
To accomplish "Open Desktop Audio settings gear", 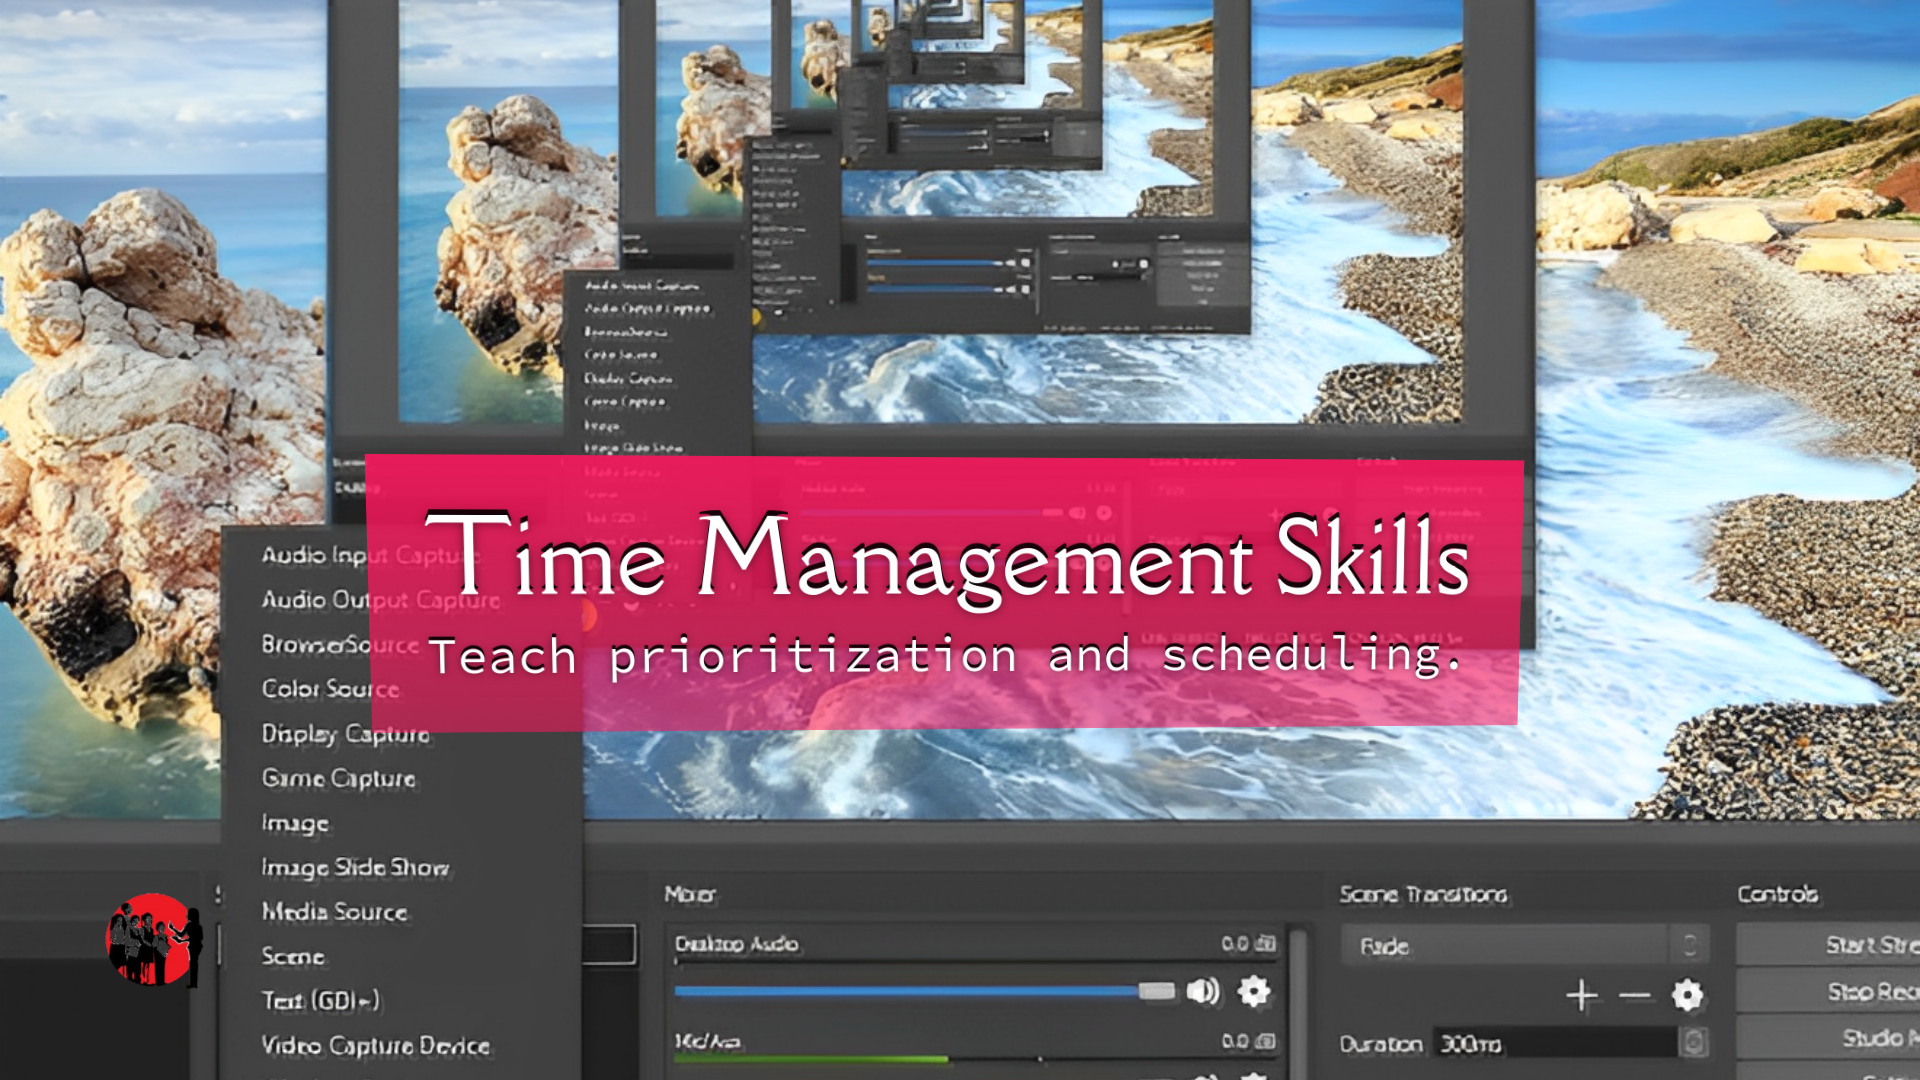I will click(x=1254, y=991).
